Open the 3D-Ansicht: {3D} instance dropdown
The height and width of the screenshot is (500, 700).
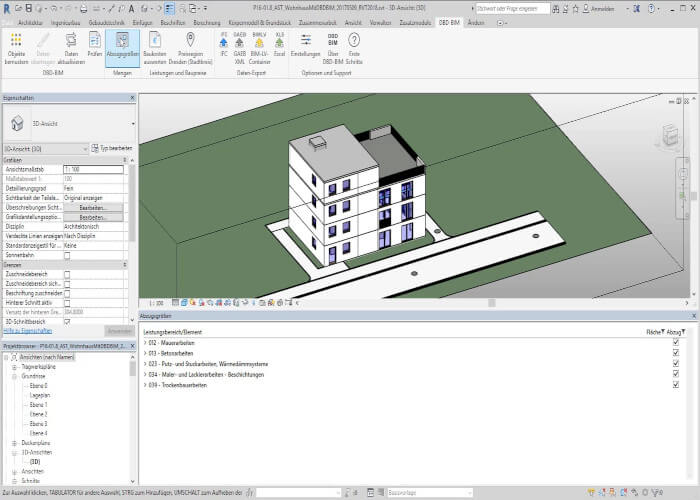[x=46, y=149]
